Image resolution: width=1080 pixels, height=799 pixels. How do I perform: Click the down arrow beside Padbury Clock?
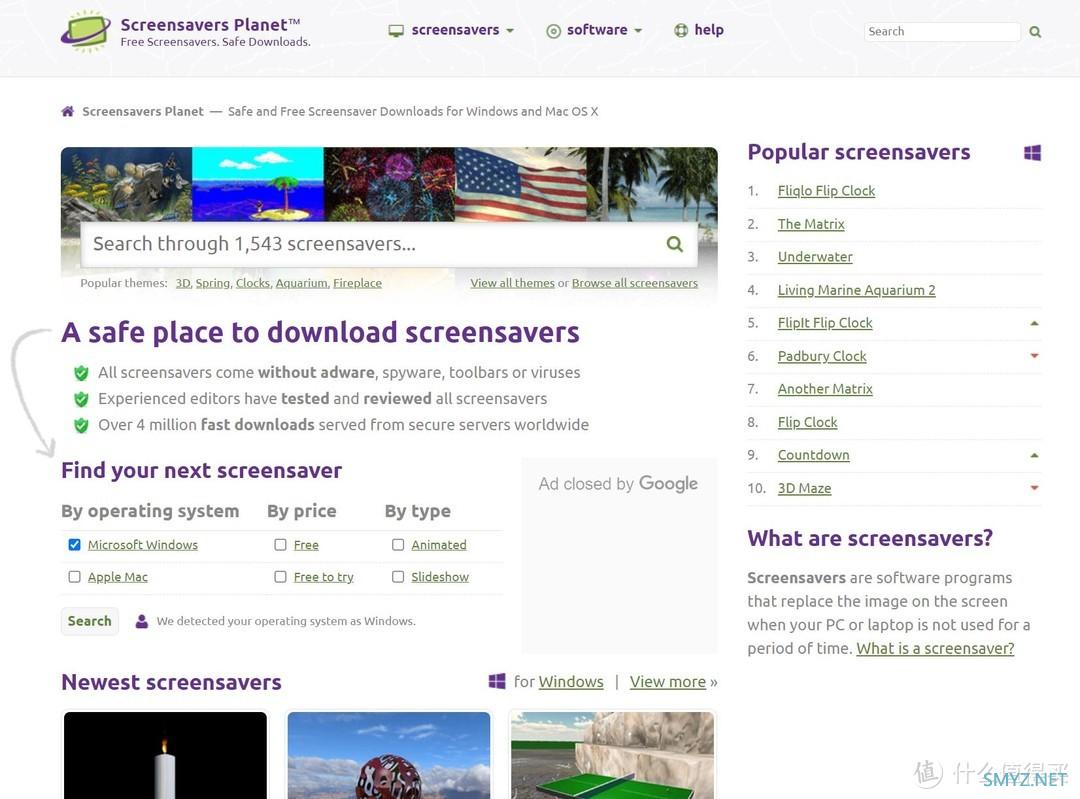[x=1034, y=356]
